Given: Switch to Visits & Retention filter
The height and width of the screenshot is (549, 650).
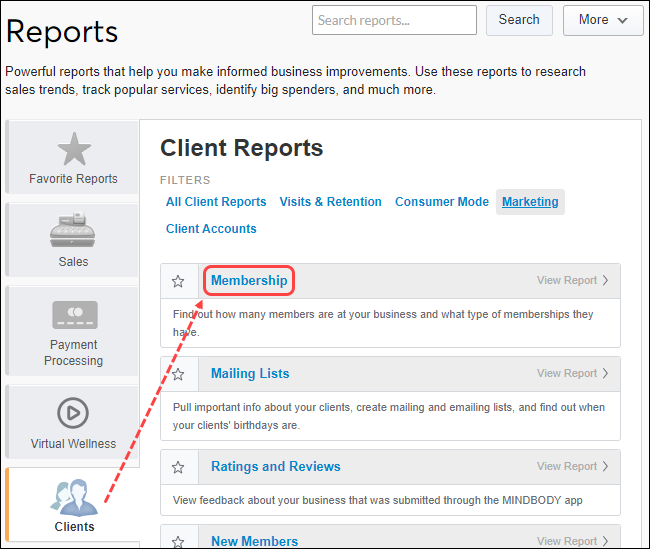Looking at the screenshot, I should click(x=330, y=202).
